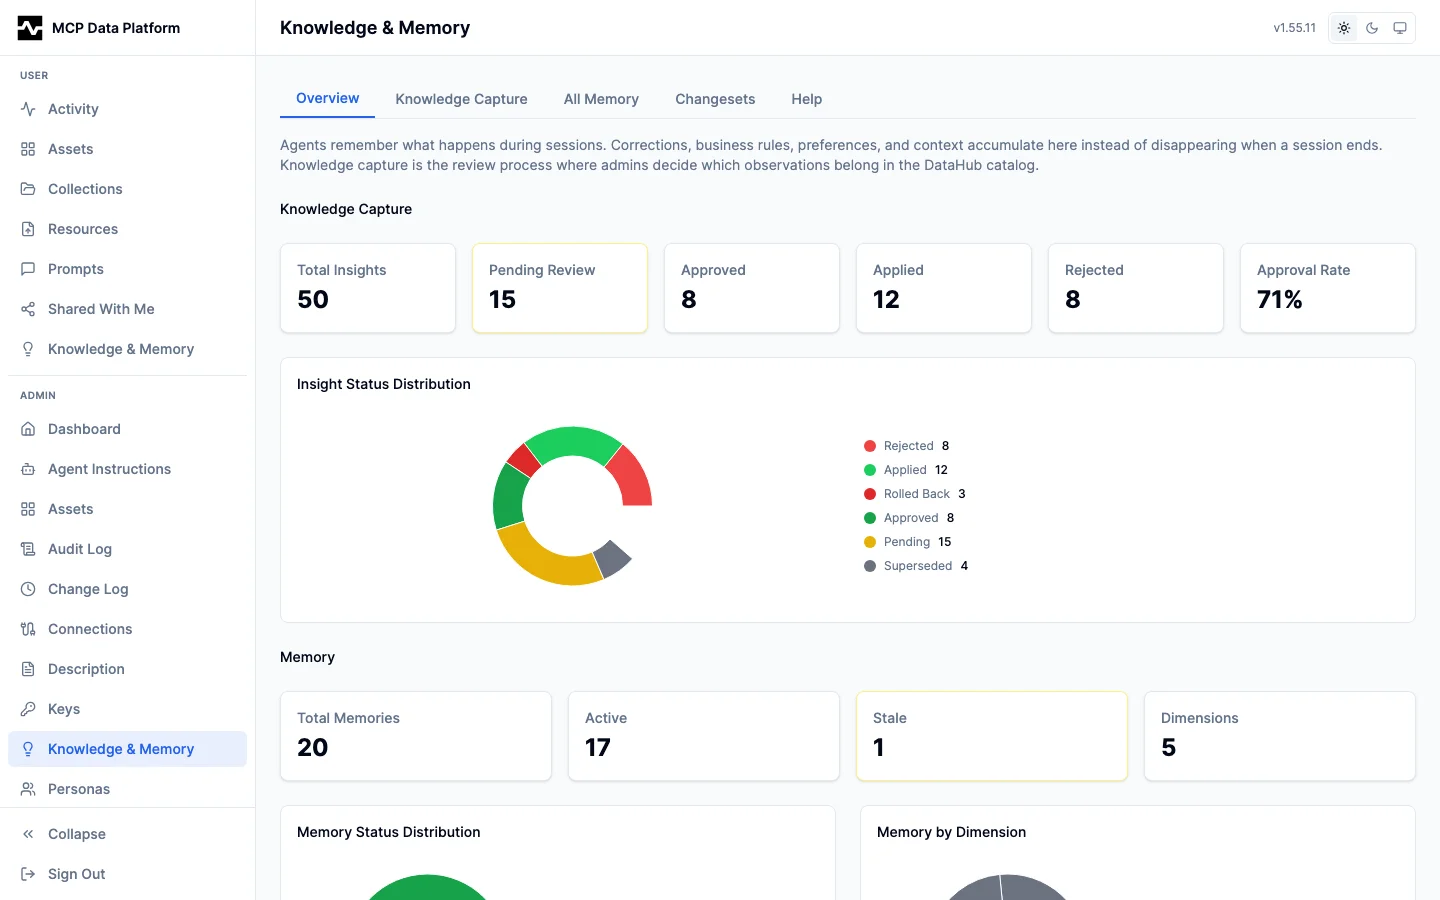Sign out of the platform
1440x900 pixels.
[76, 874]
